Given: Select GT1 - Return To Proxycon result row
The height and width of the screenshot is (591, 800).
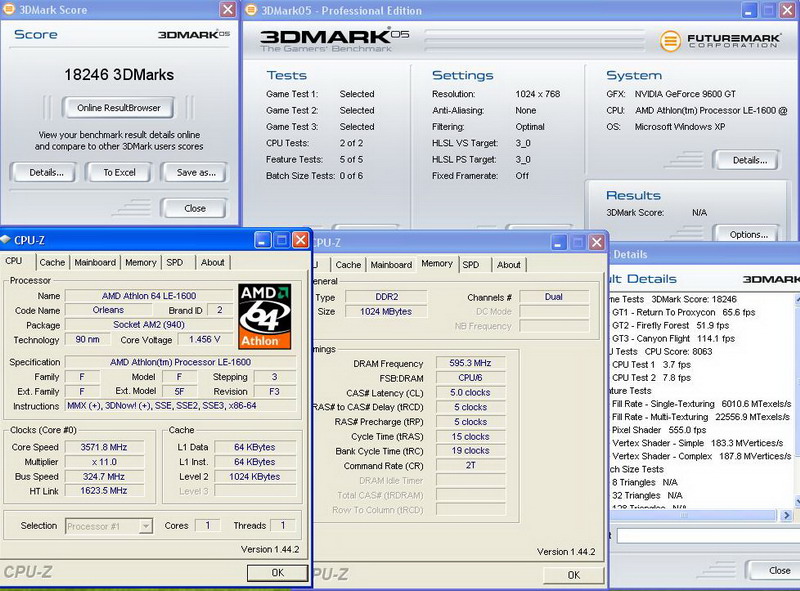Looking at the screenshot, I should click(684, 312).
